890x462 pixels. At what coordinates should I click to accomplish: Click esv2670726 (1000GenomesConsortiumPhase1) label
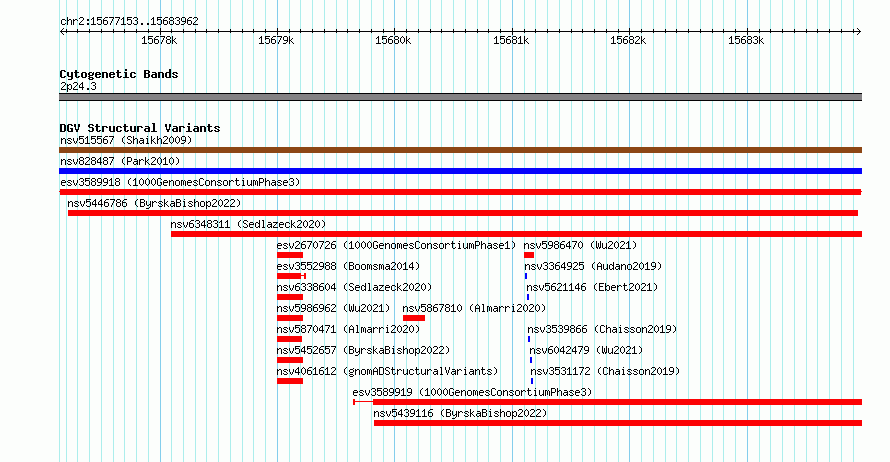pyautogui.click(x=396, y=245)
